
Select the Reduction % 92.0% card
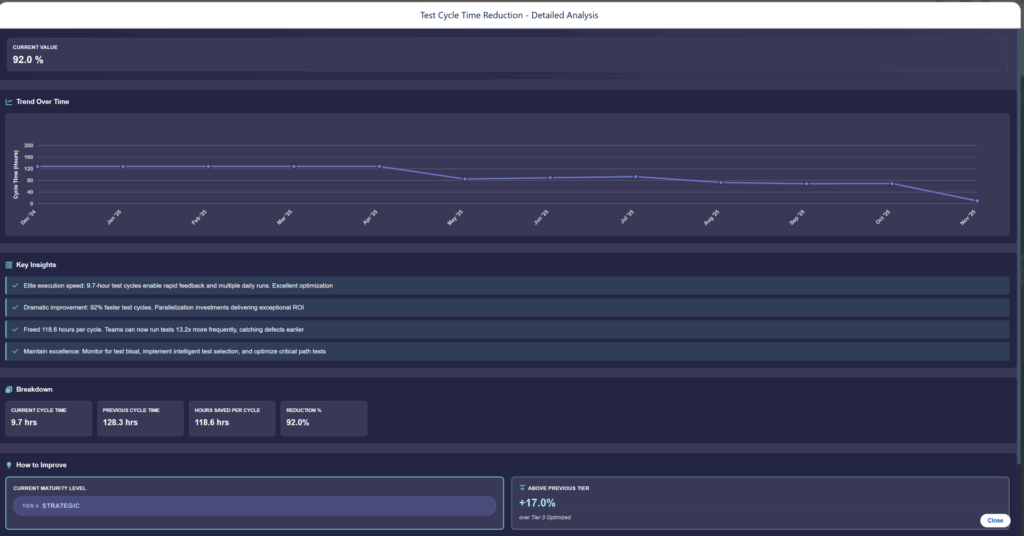323,418
